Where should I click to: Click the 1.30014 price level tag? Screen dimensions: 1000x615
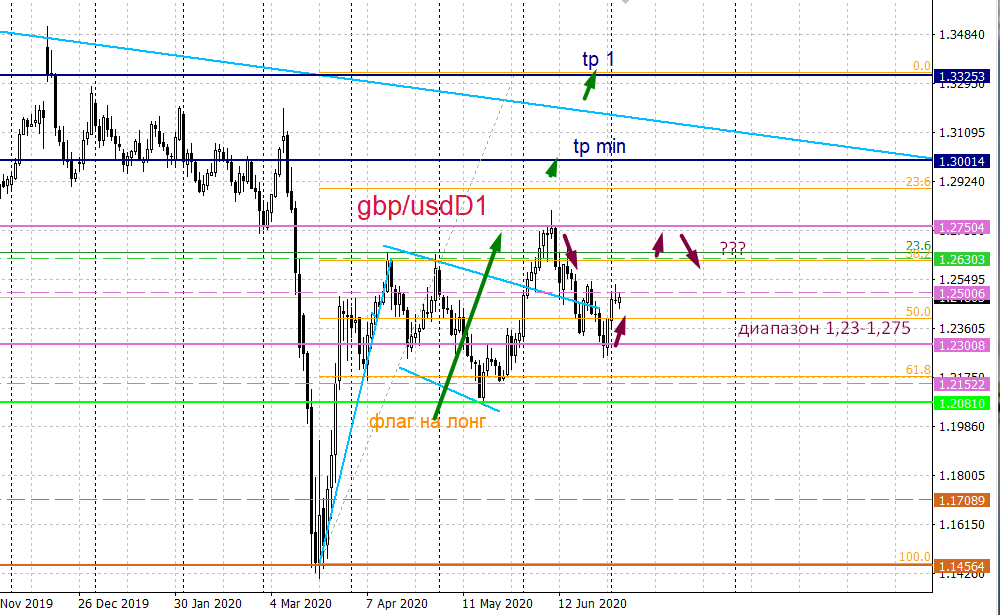[962, 161]
